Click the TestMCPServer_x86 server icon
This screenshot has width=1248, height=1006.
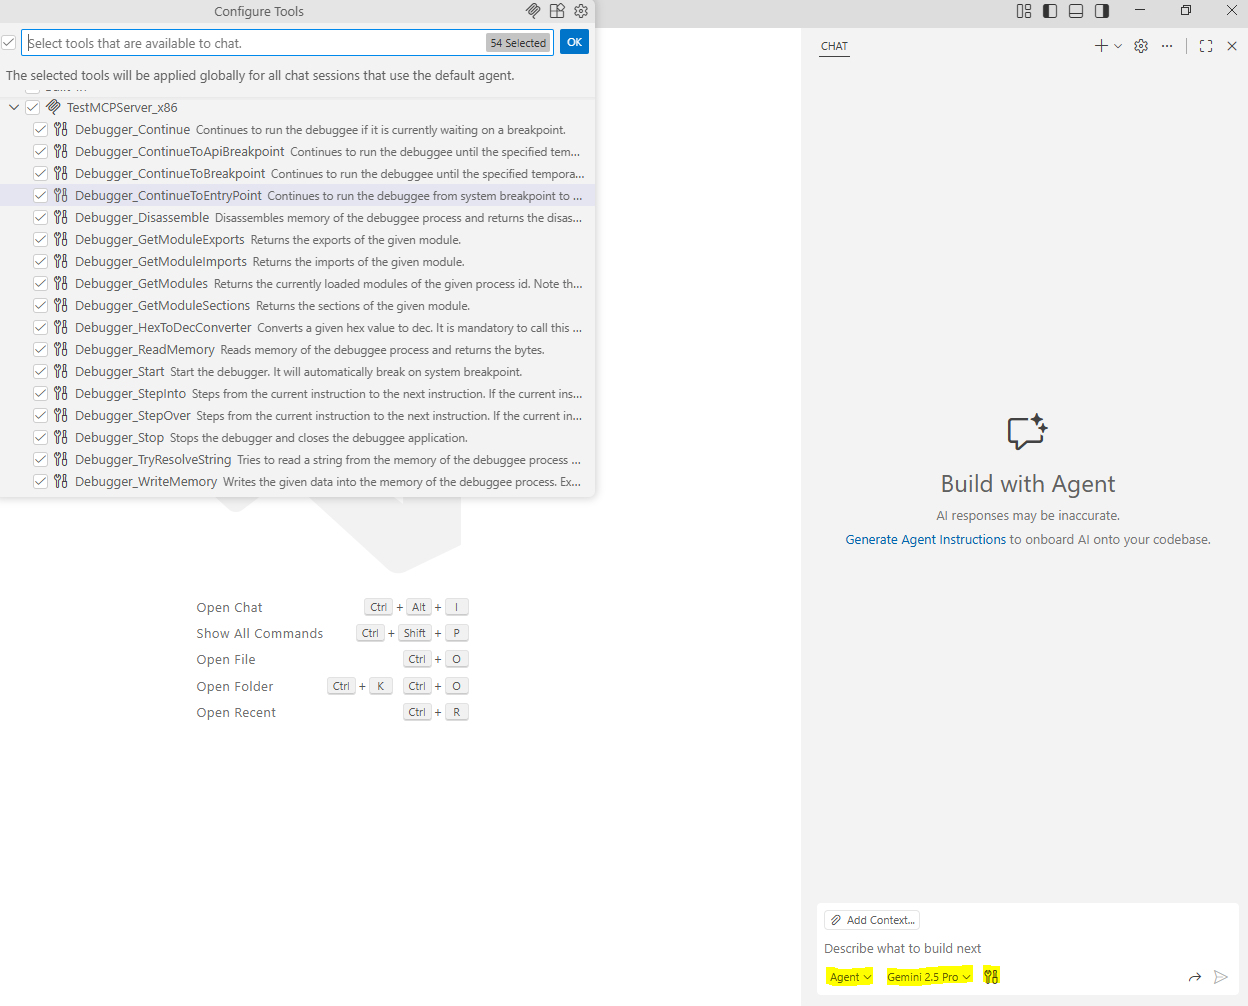pyautogui.click(x=54, y=107)
